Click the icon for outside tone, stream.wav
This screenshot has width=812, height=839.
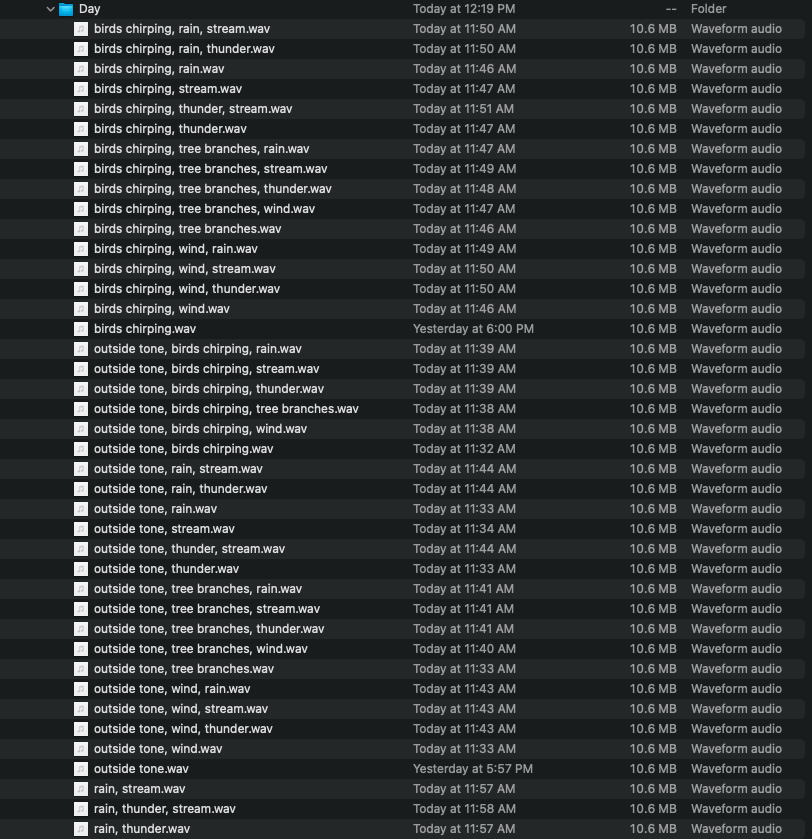(x=81, y=529)
